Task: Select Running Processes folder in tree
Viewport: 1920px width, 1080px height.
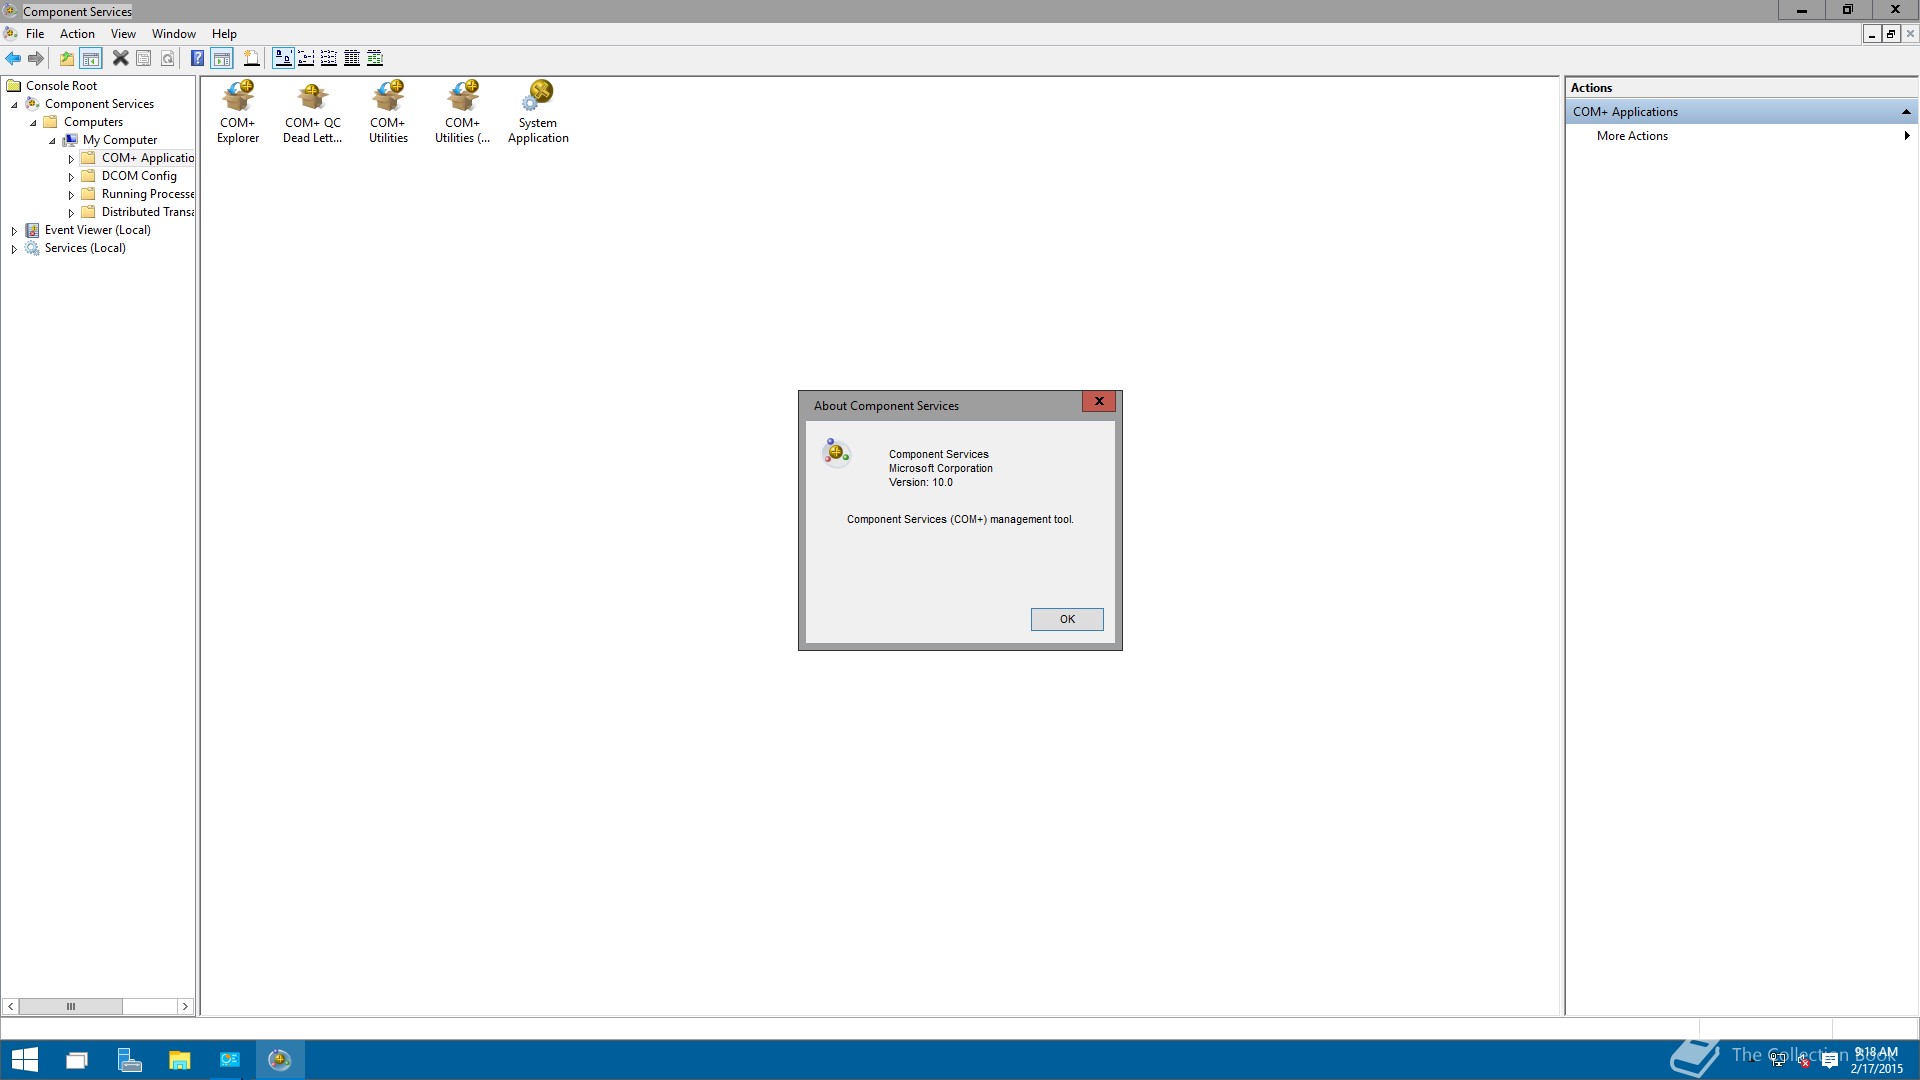Action: tap(148, 194)
